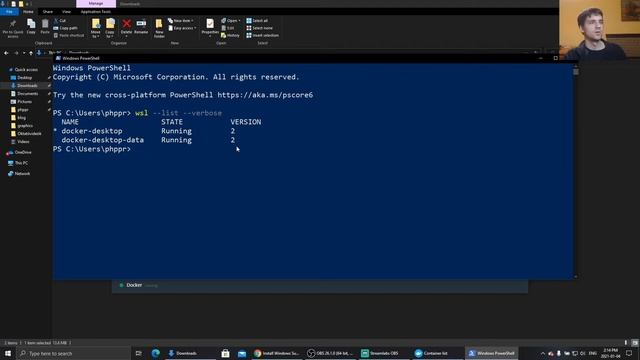Open the File tab in File Explorer
This screenshot has height=360, width=640.
pyautogui.click(x=9, y=12)
